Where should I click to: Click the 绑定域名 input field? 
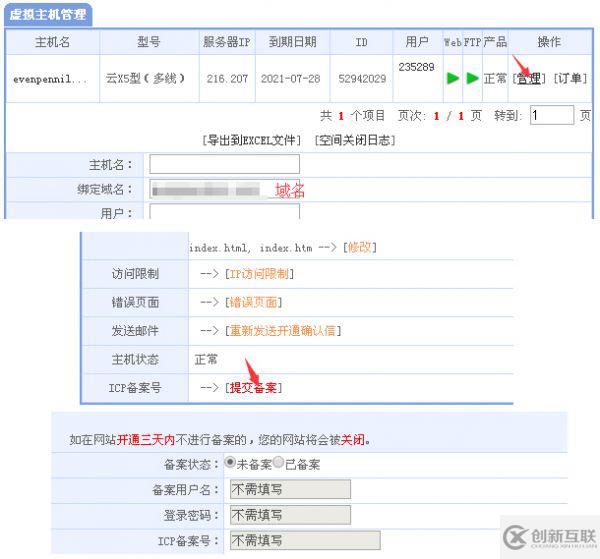point(224,189)
